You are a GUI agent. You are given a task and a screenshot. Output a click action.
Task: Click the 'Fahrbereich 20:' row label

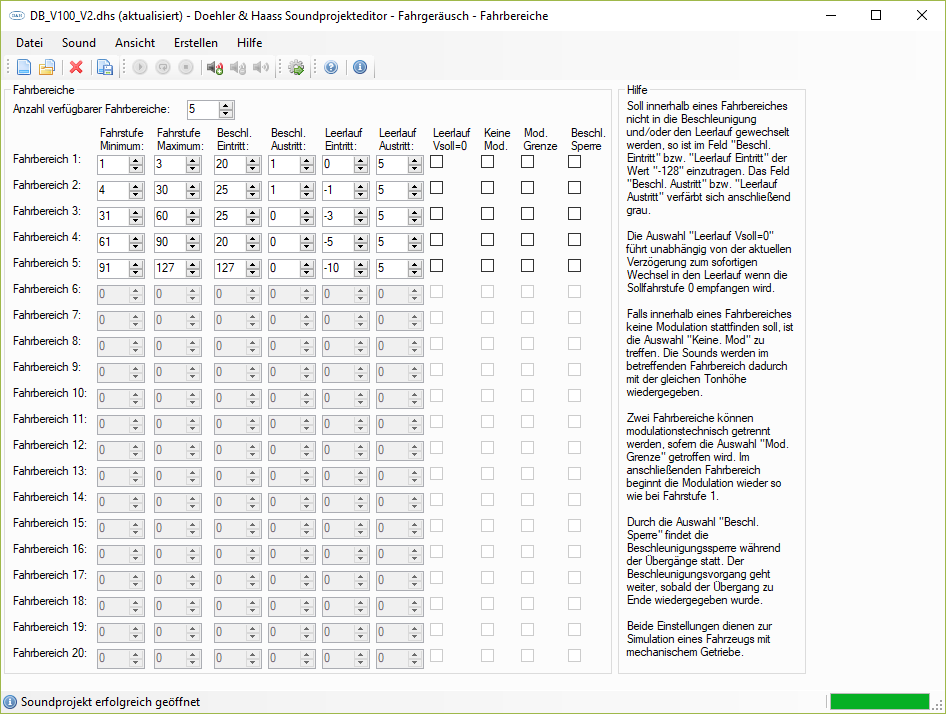49,653
